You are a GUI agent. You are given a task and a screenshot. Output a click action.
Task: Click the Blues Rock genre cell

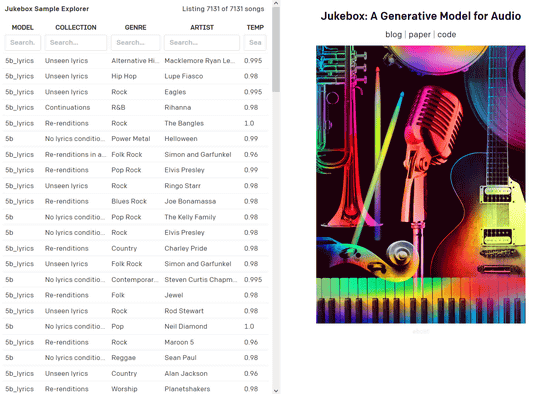point(129,201)
